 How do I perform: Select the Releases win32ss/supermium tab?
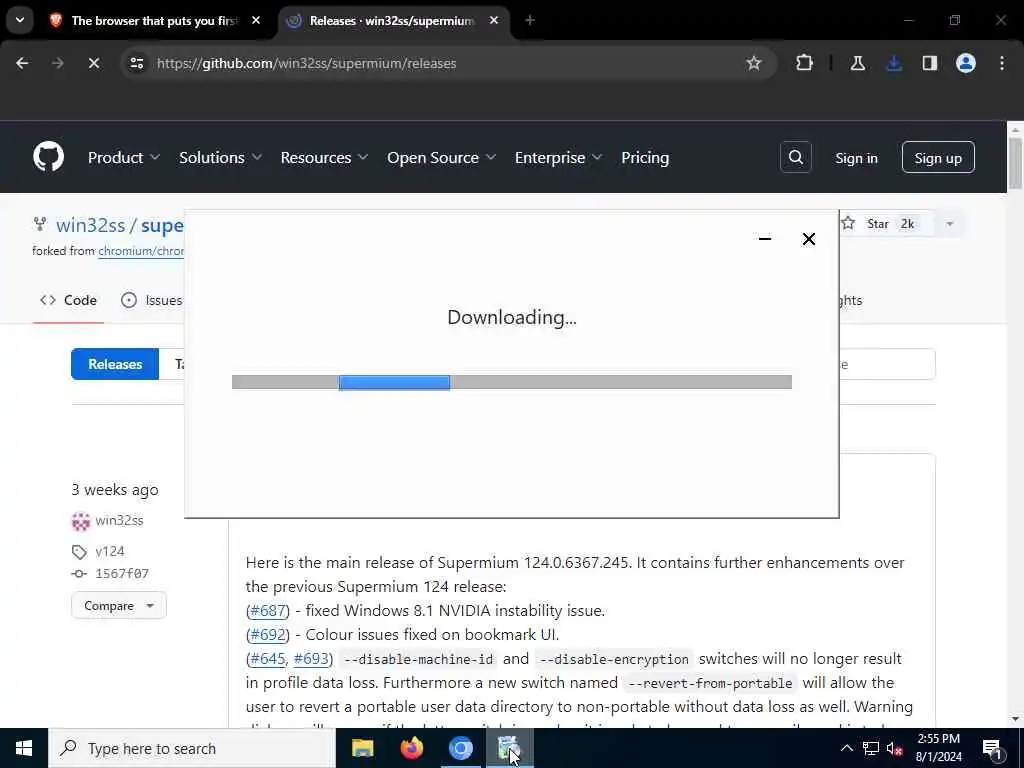[392, 21]
